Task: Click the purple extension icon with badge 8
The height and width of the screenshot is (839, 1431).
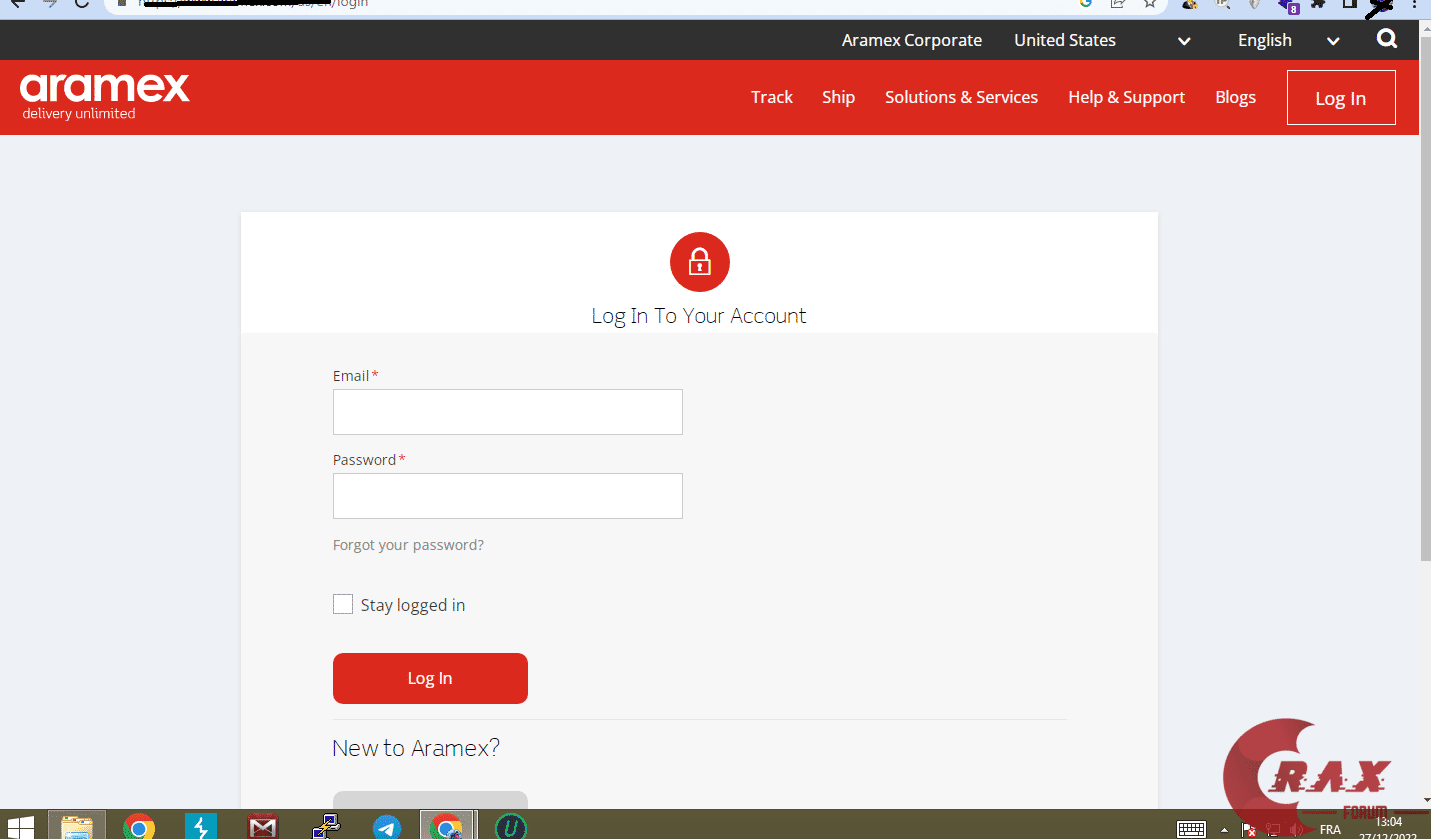Action: [1287, 5]
